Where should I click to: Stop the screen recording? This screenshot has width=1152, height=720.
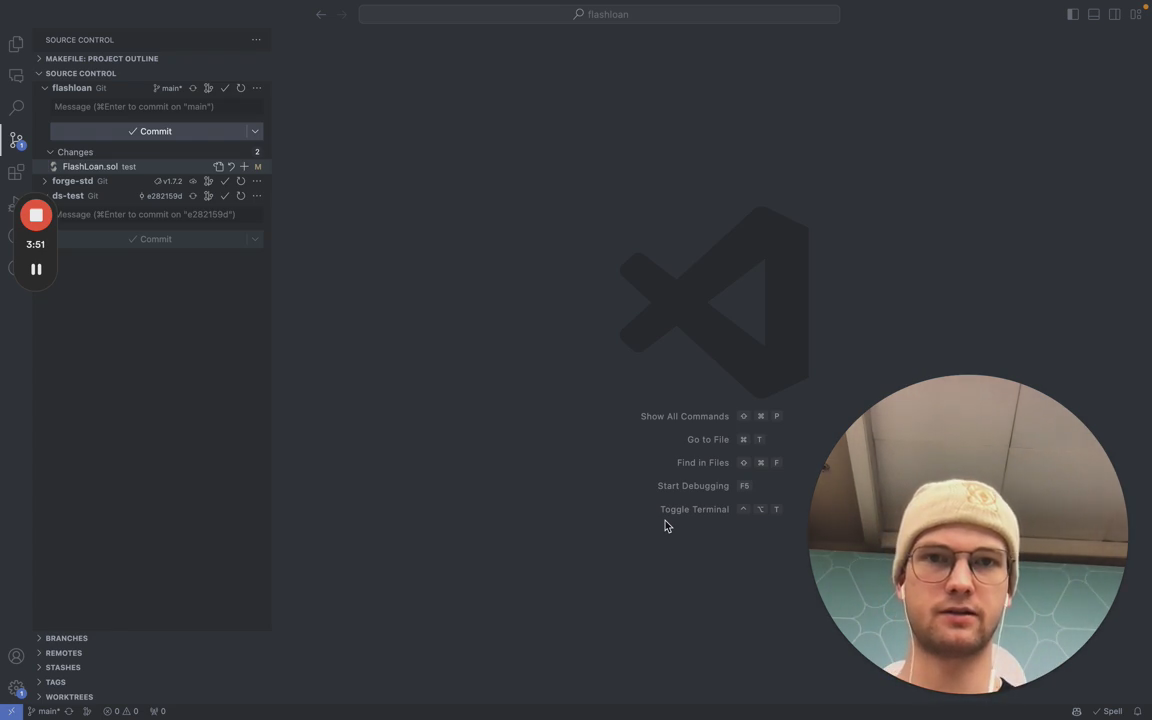click(36, 215)
